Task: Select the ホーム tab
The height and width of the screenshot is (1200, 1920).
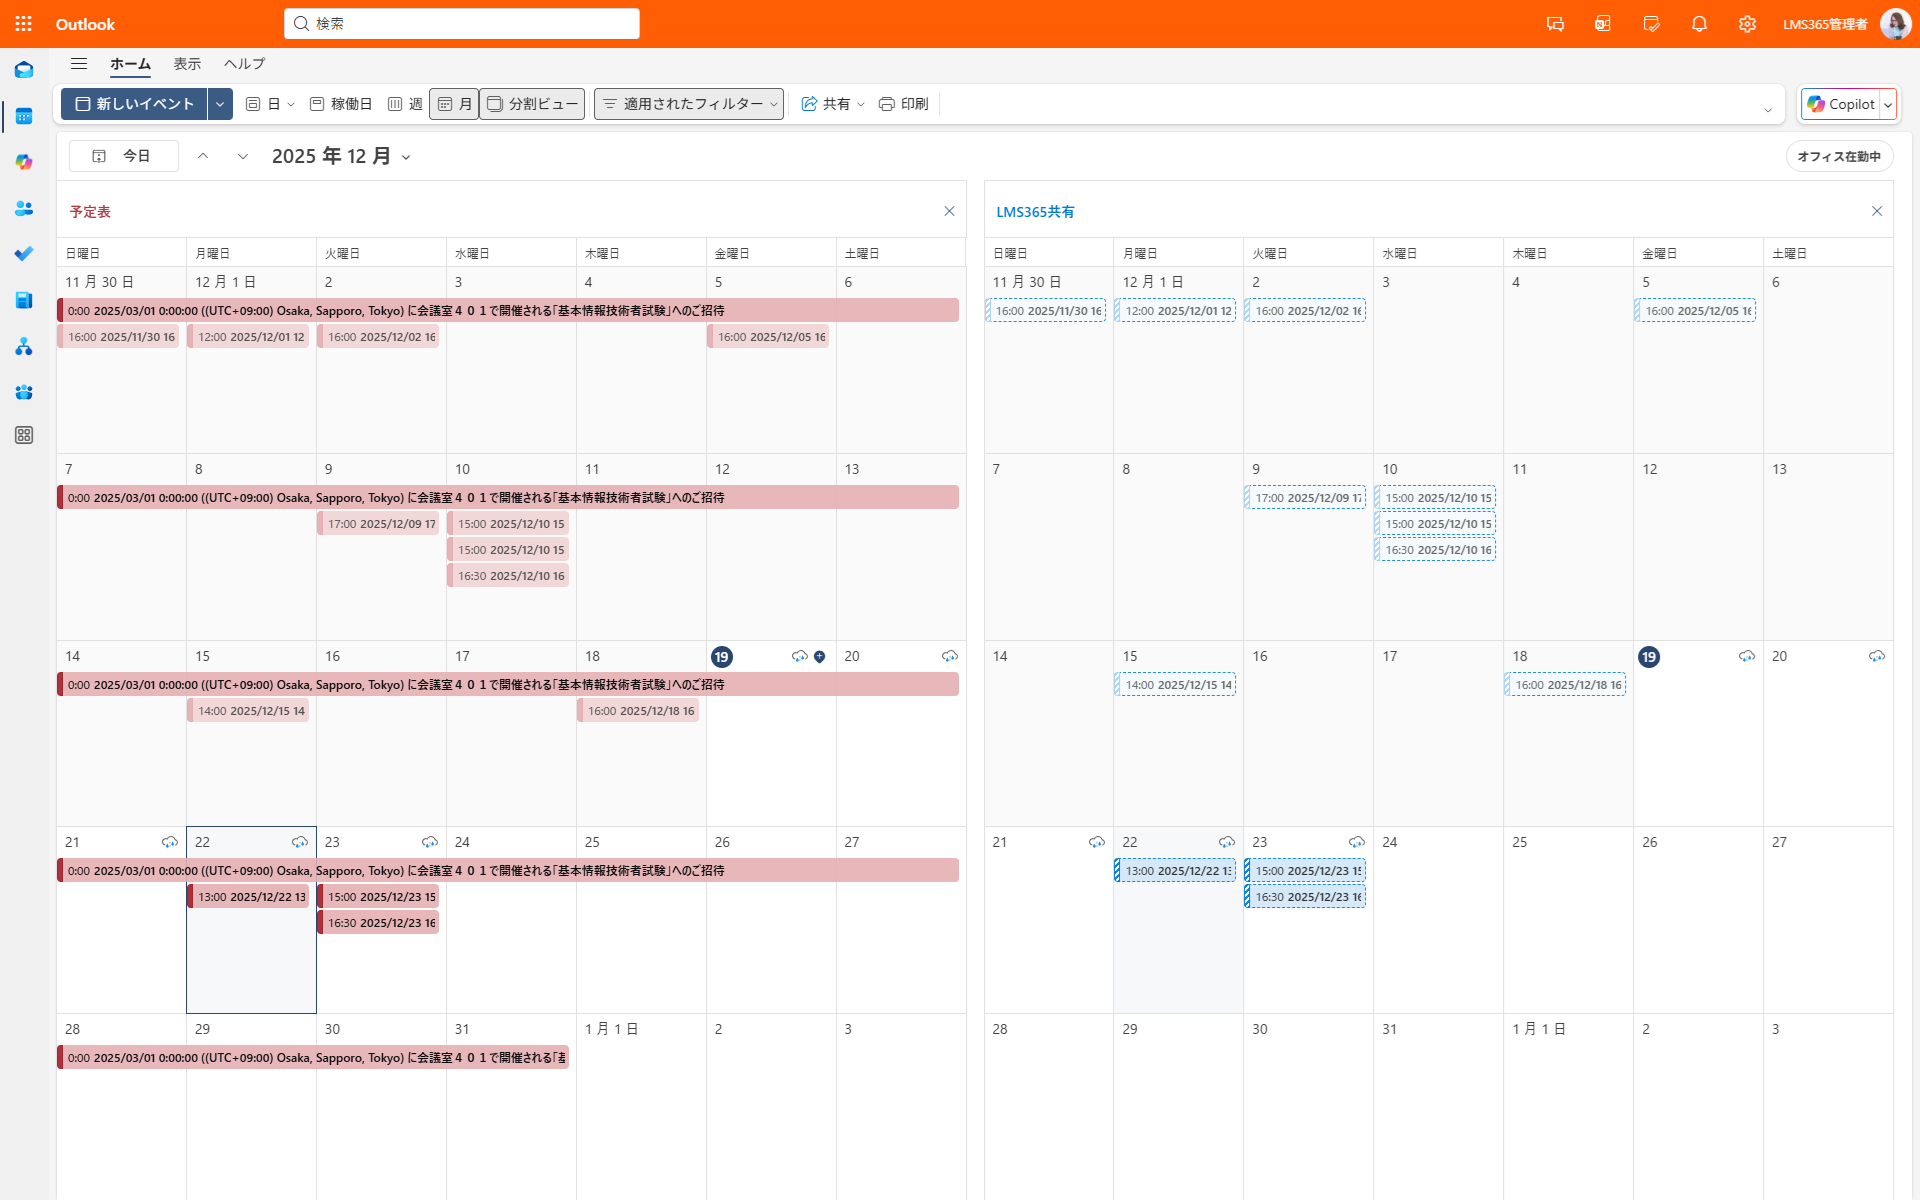Action: (x=130, y=64)
